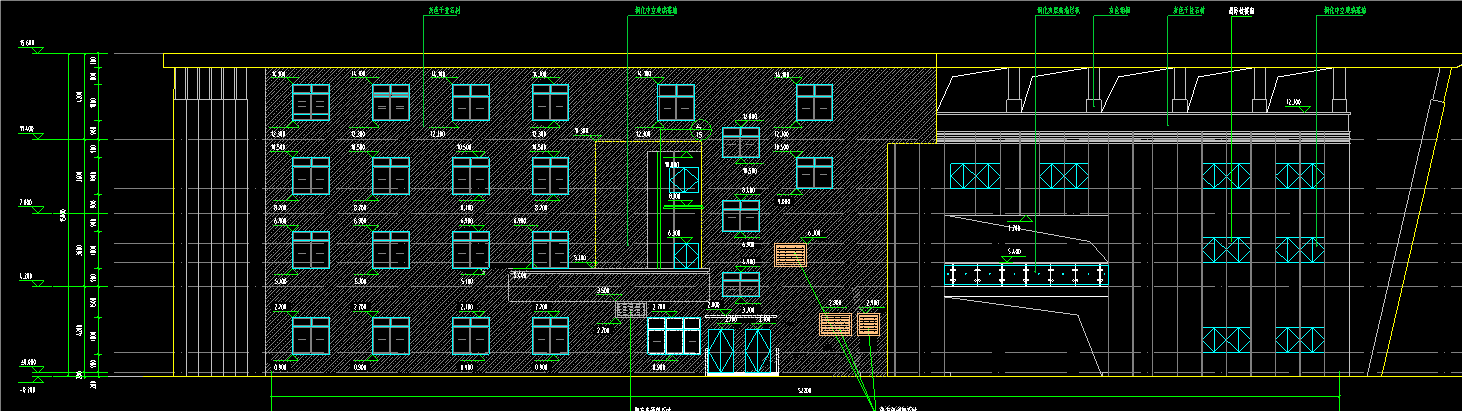Select the balcony railing panel with baluster marks

pos(1027,274)
